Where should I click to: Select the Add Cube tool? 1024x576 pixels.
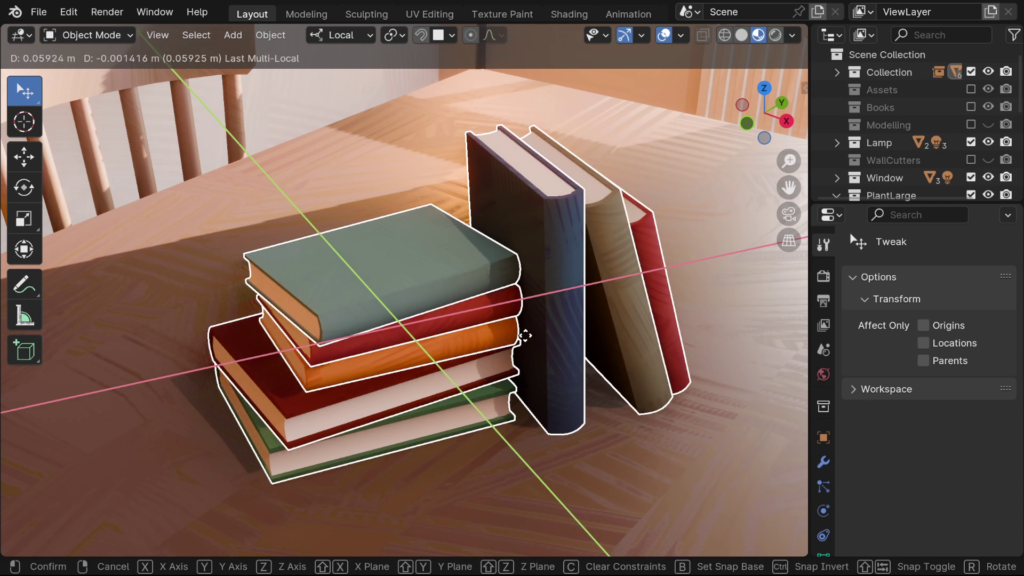tap(24, 350)
